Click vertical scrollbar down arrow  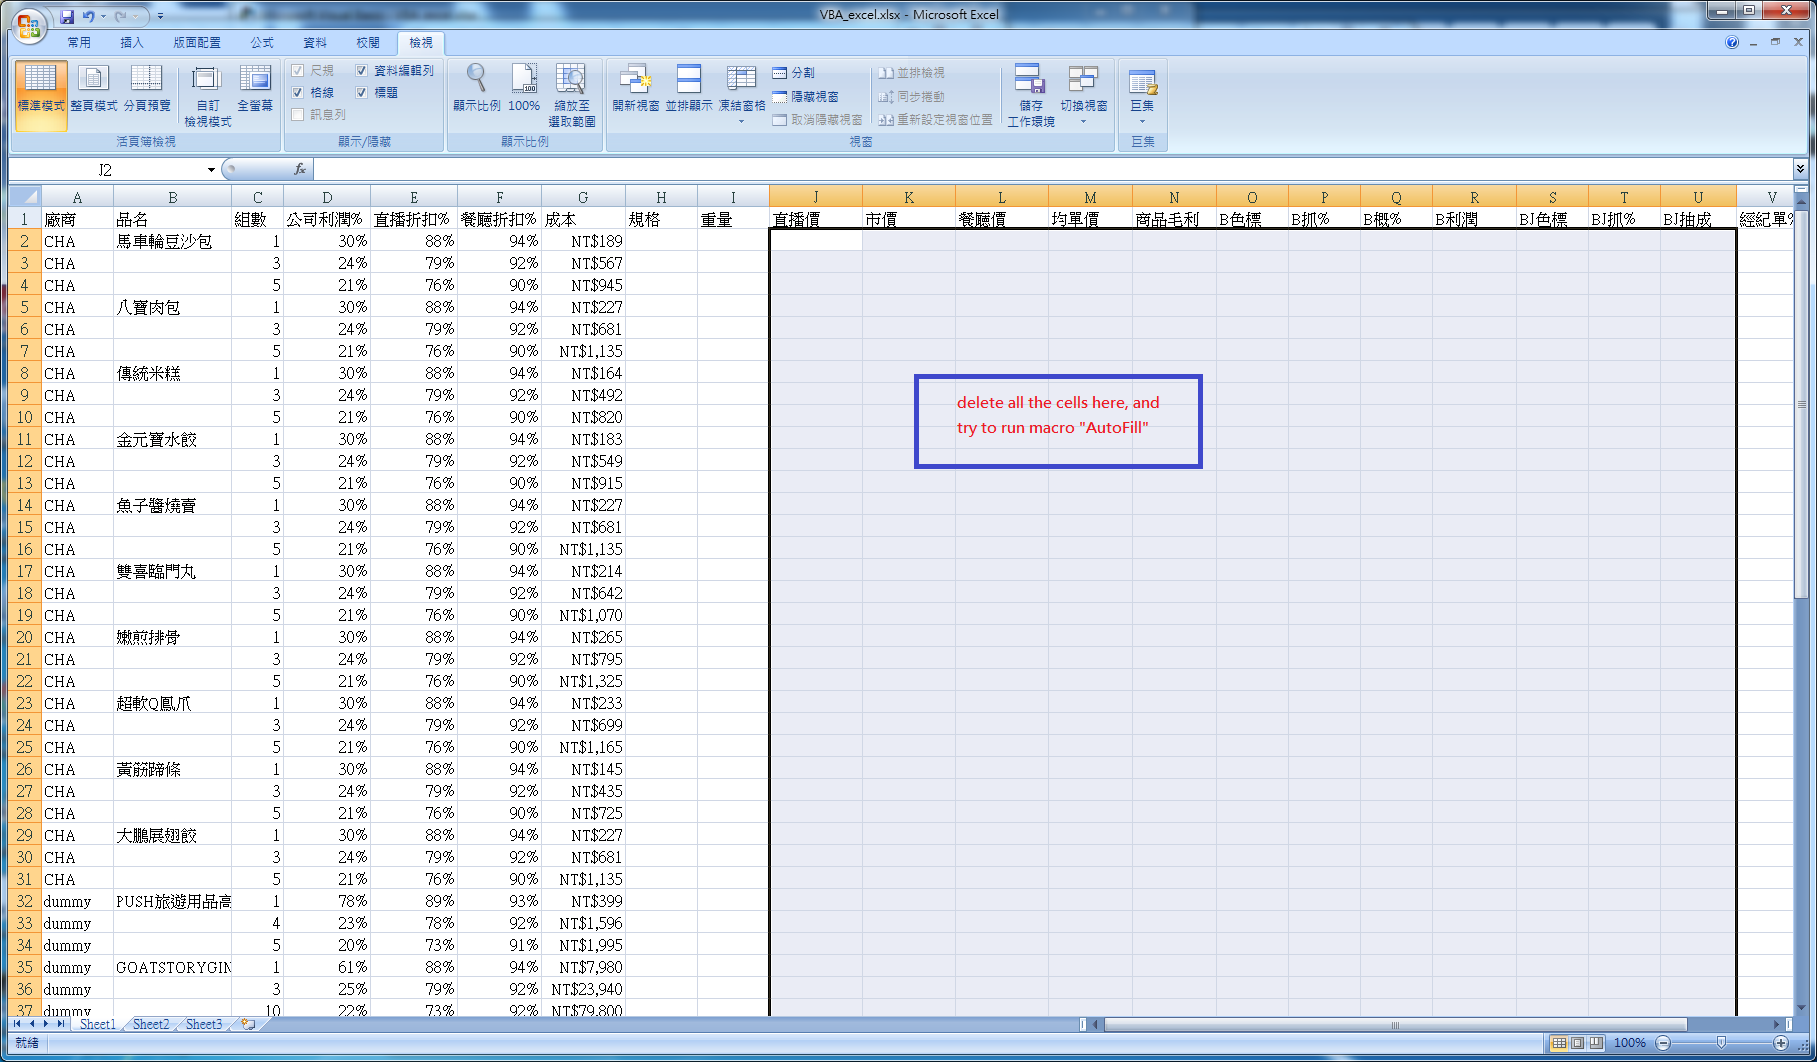tap(1802, 1008)
